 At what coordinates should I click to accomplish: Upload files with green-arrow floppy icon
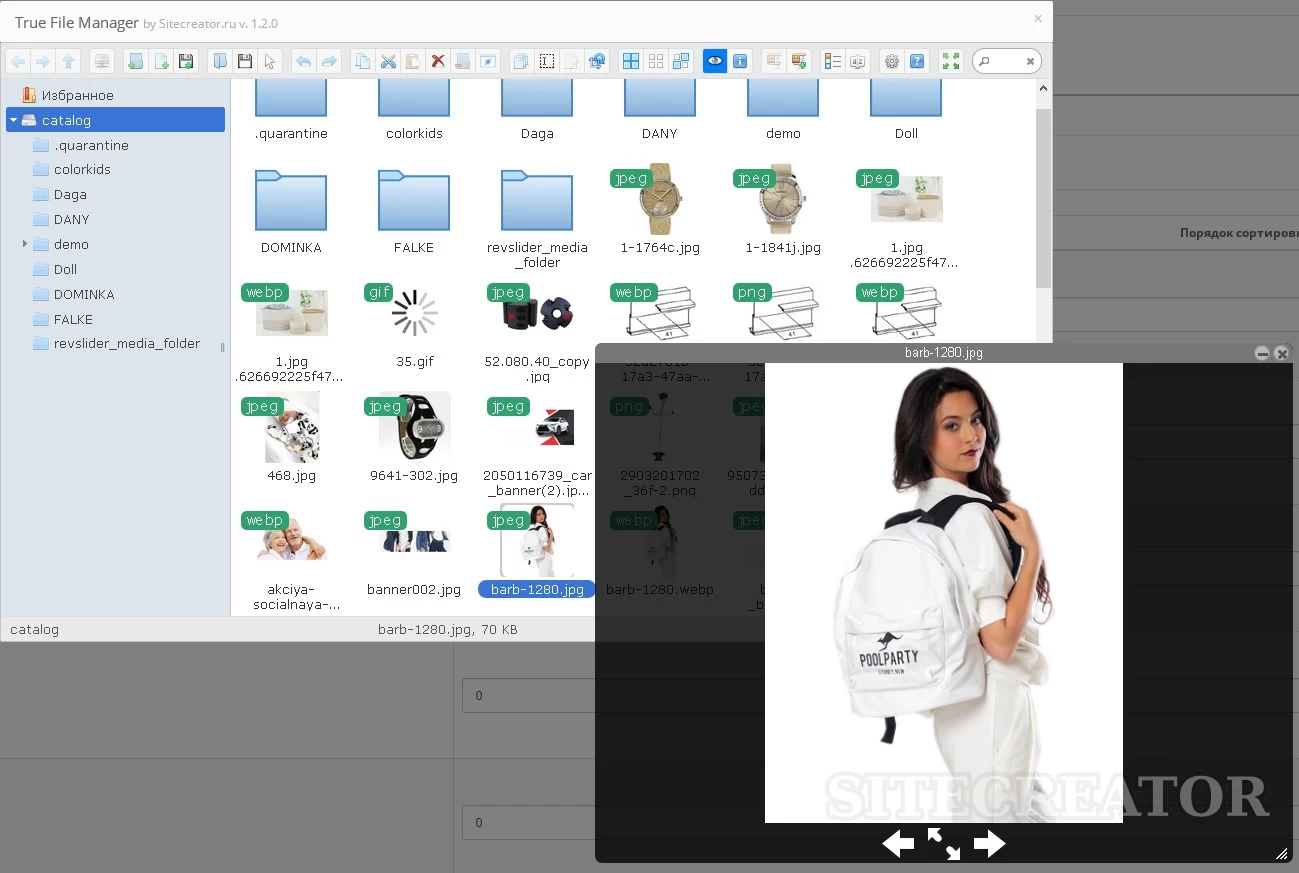pos(186,61)
